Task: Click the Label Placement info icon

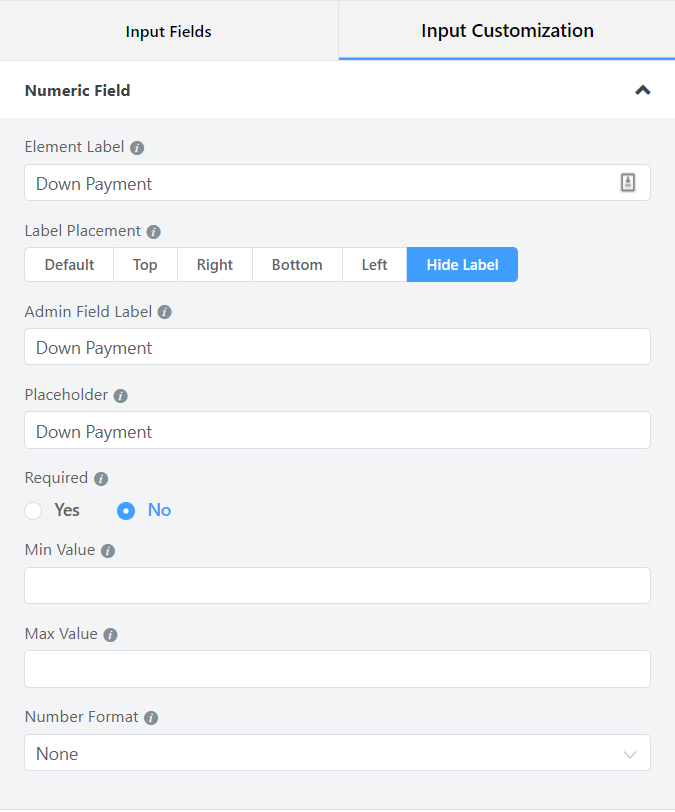Action: coord(153,231)
